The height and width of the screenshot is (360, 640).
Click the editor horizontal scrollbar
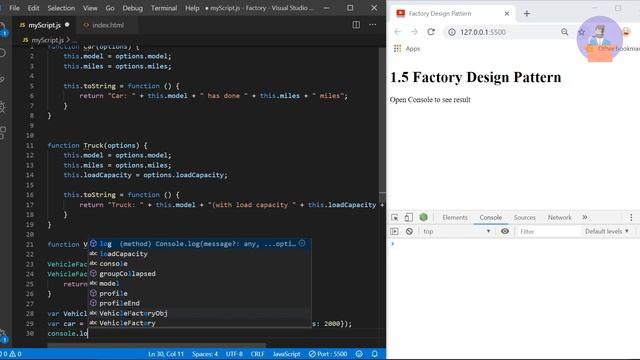[x=157, y=345]
